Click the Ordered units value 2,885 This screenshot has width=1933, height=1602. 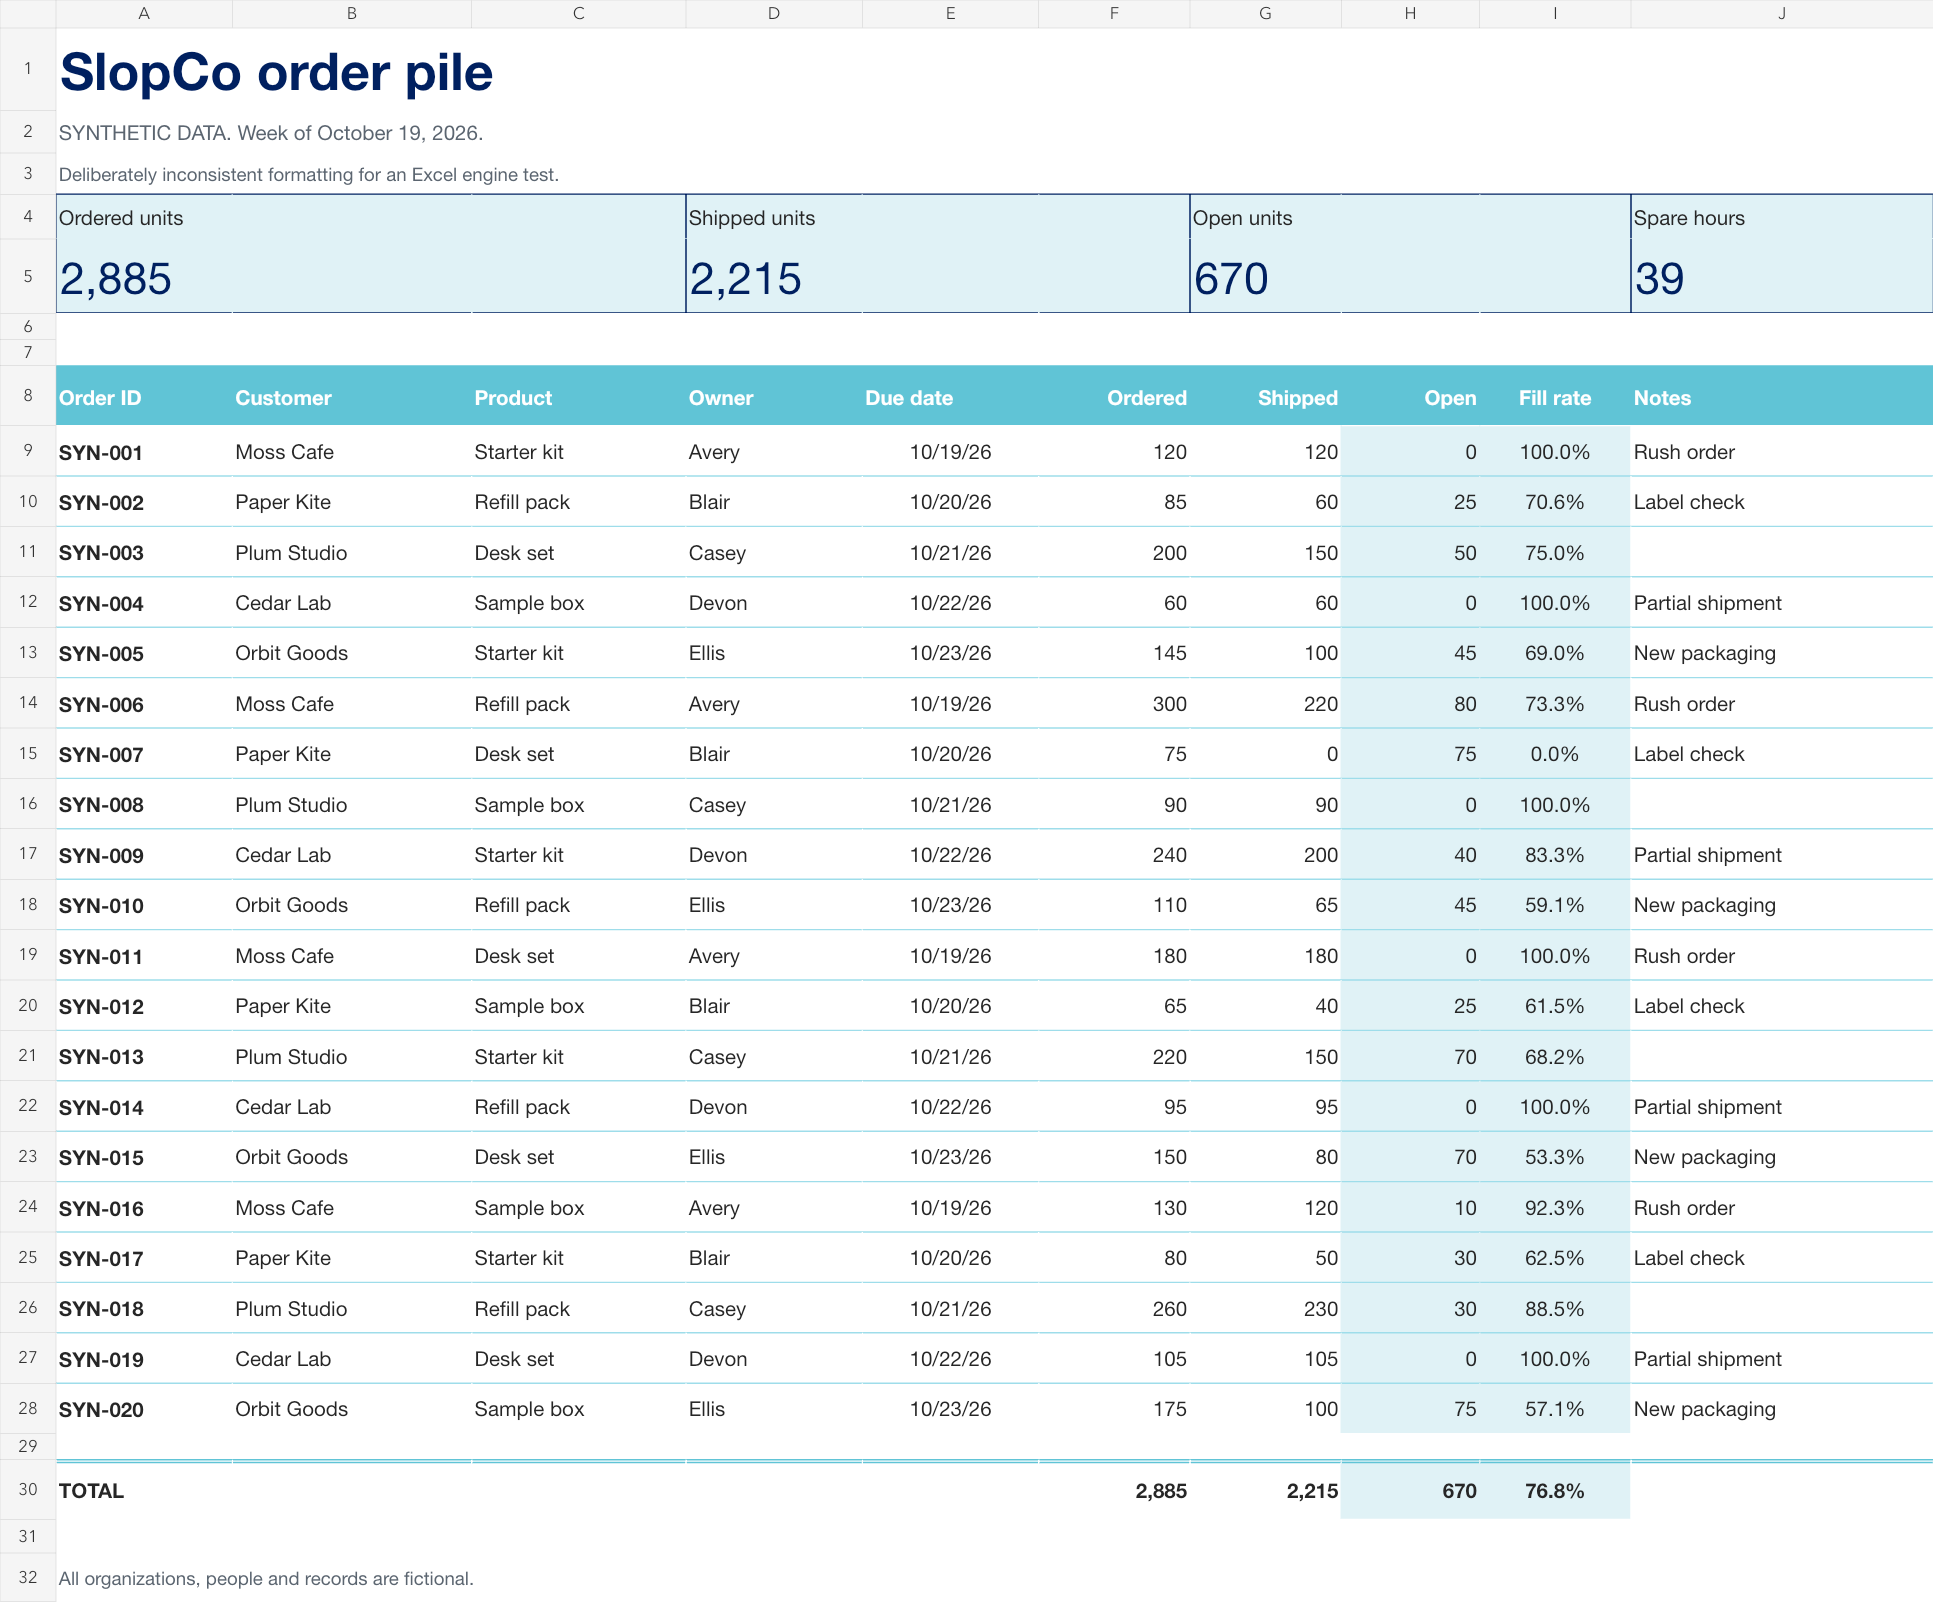click(x=116, y=278)
